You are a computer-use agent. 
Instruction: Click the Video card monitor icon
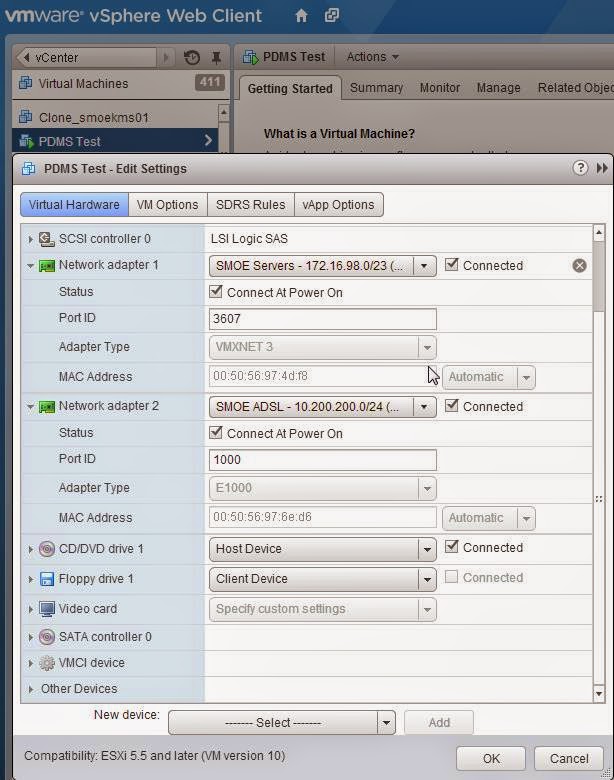47,609
